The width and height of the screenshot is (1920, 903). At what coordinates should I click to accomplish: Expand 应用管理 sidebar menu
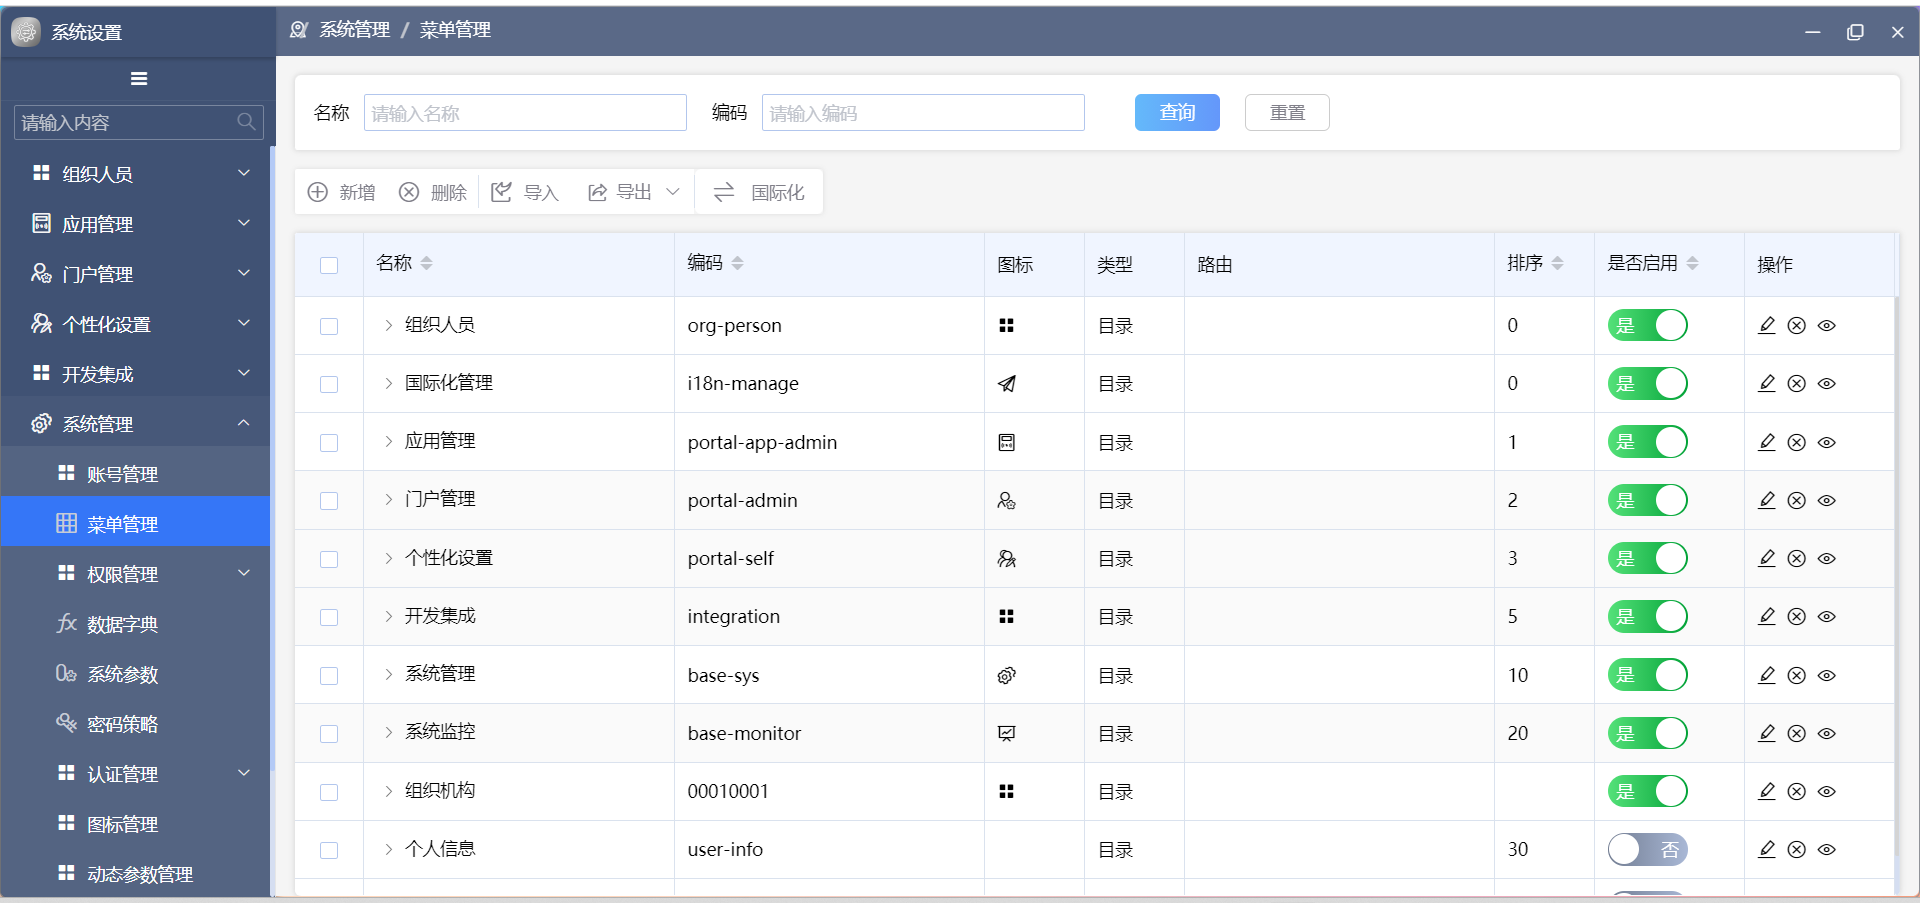[137, 223]
